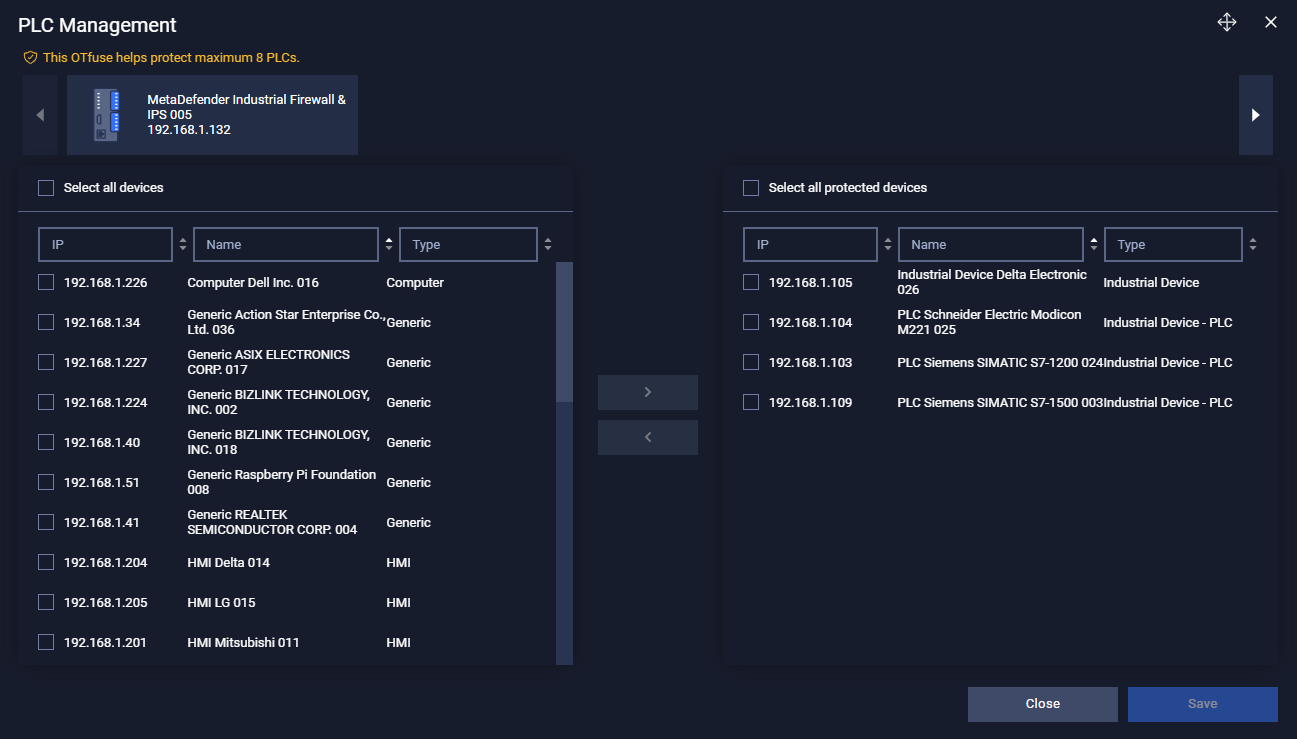Image resolution: width=1297 pixels, height=739 pixels.
Task: Click PLC Siemens SIMATIC S7-1500 003
Action: click(1000, 403)
